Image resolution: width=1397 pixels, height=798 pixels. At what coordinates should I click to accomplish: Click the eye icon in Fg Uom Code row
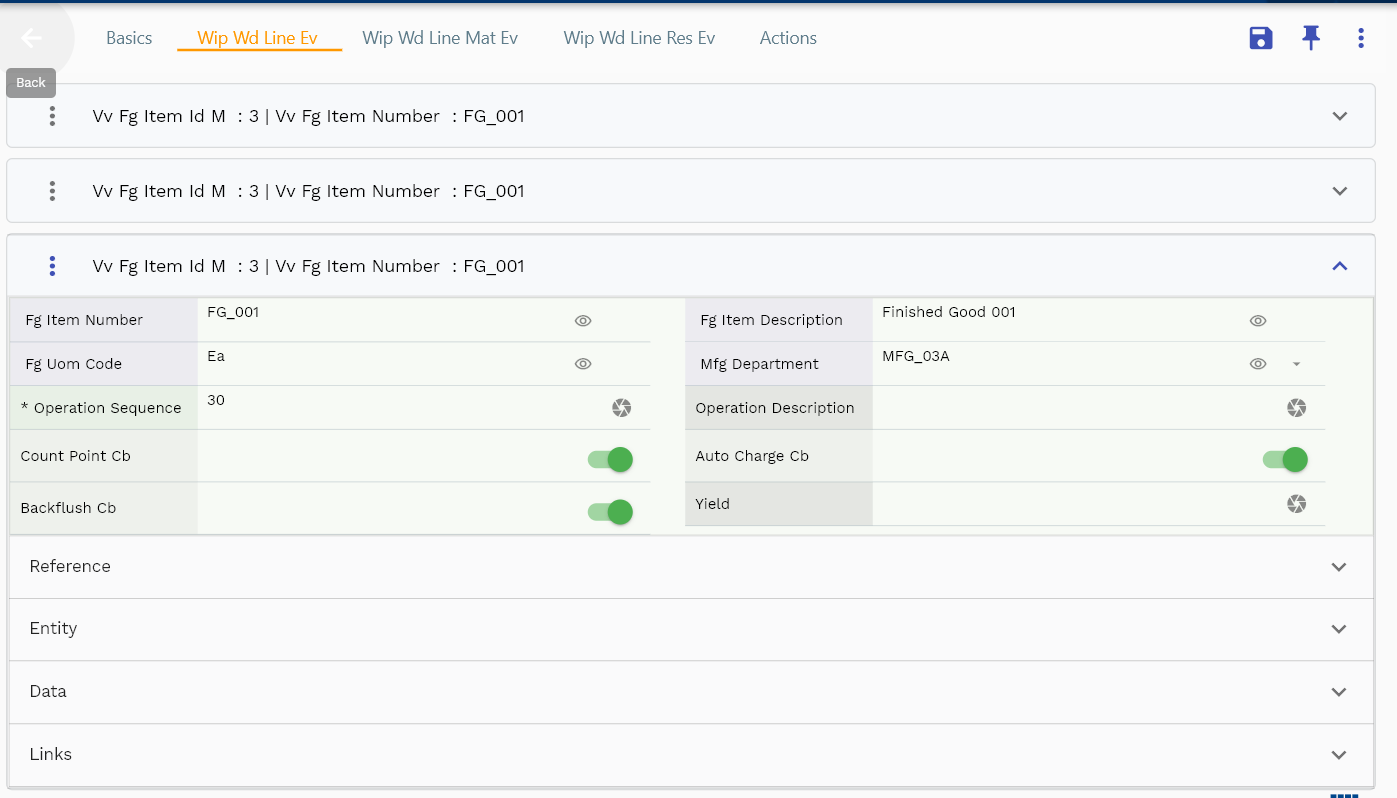click(x=583, y=363)
